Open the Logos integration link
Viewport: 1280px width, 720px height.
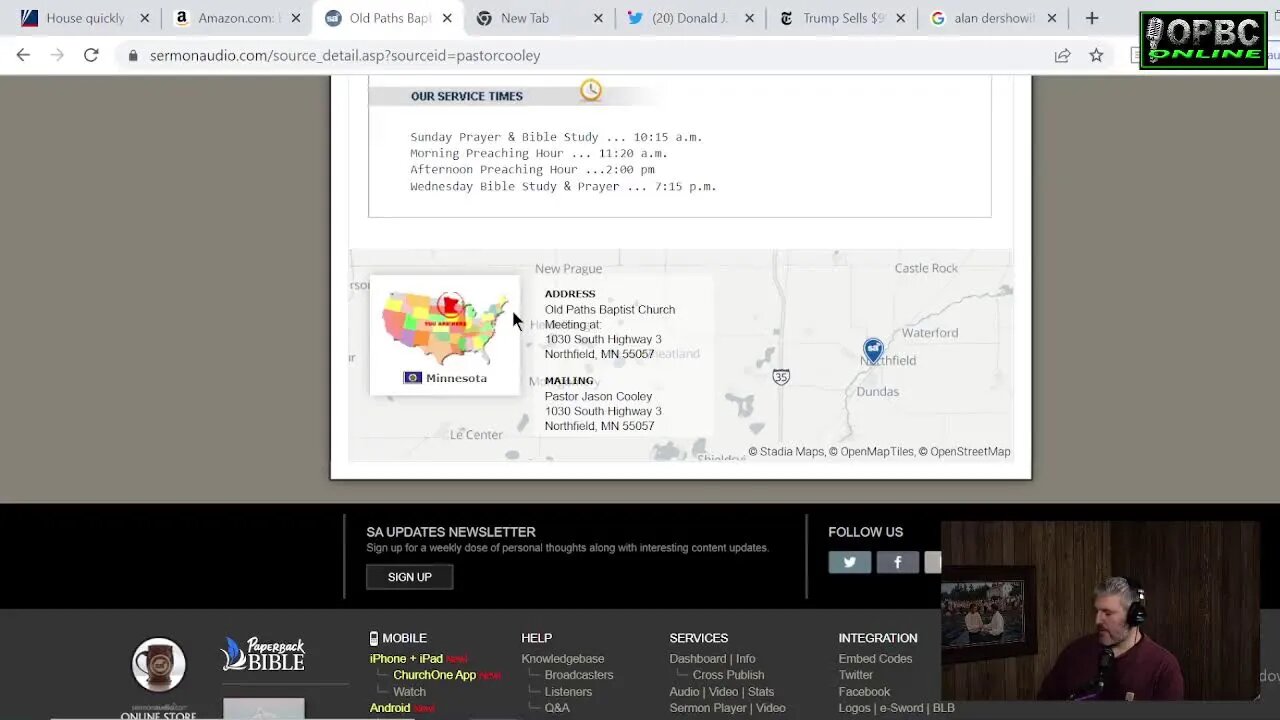(854, 708)
